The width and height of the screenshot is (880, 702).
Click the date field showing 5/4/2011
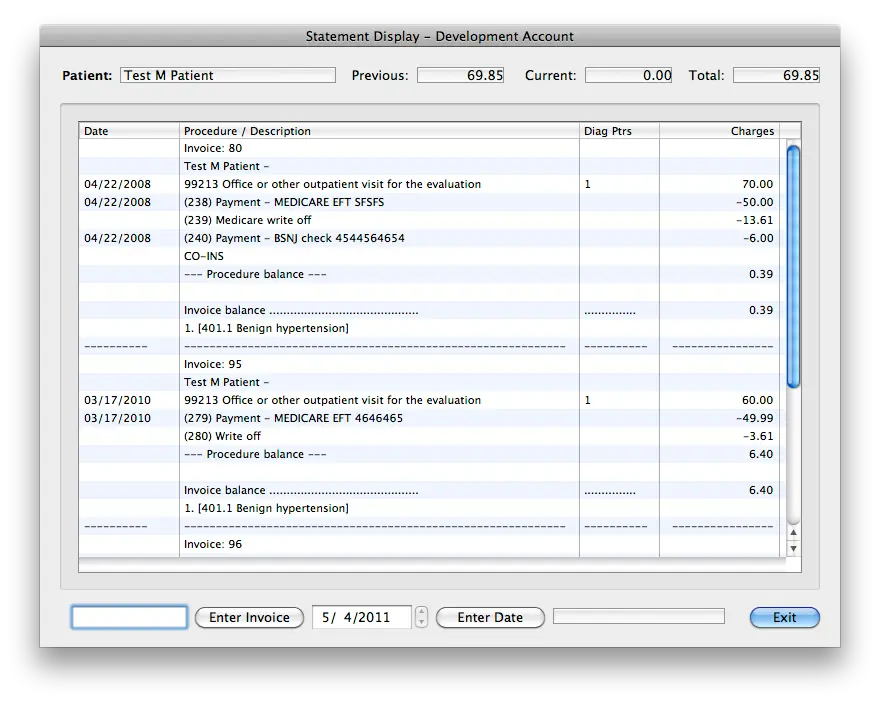(x=362, y=617)
